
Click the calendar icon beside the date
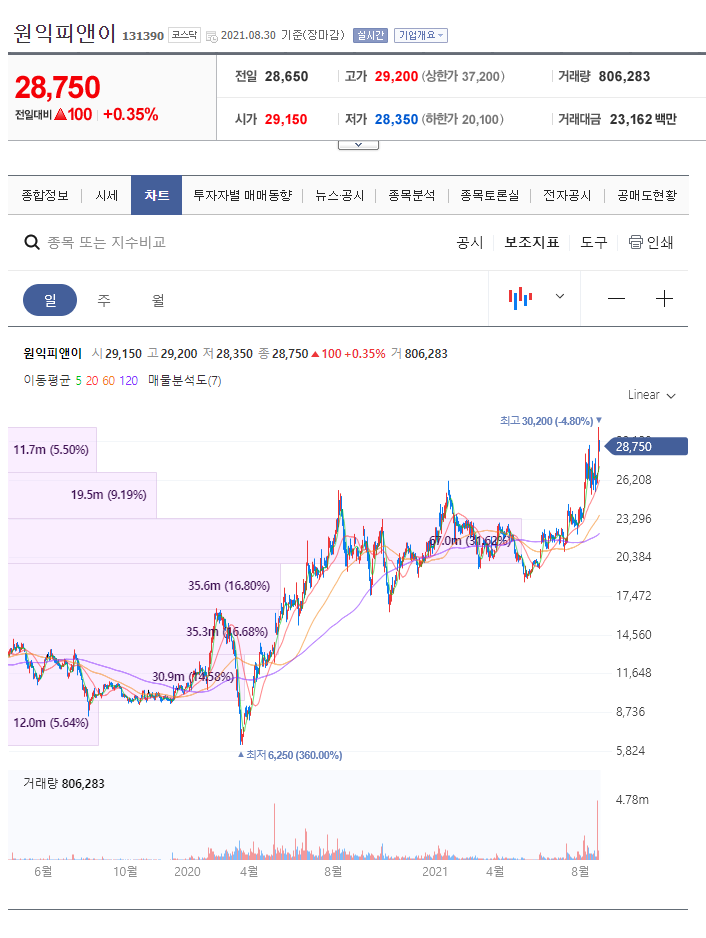211,36
